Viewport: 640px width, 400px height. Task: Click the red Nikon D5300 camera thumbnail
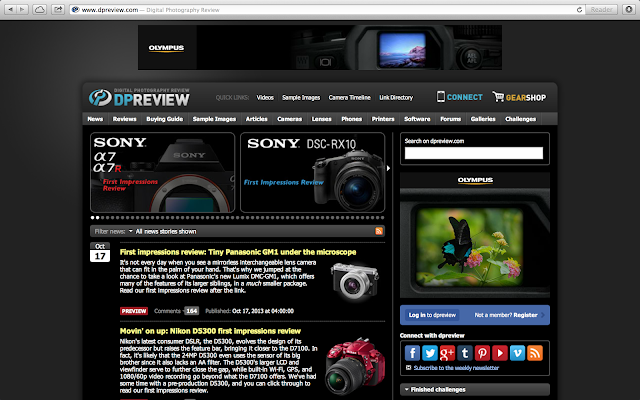coord(355,366)
